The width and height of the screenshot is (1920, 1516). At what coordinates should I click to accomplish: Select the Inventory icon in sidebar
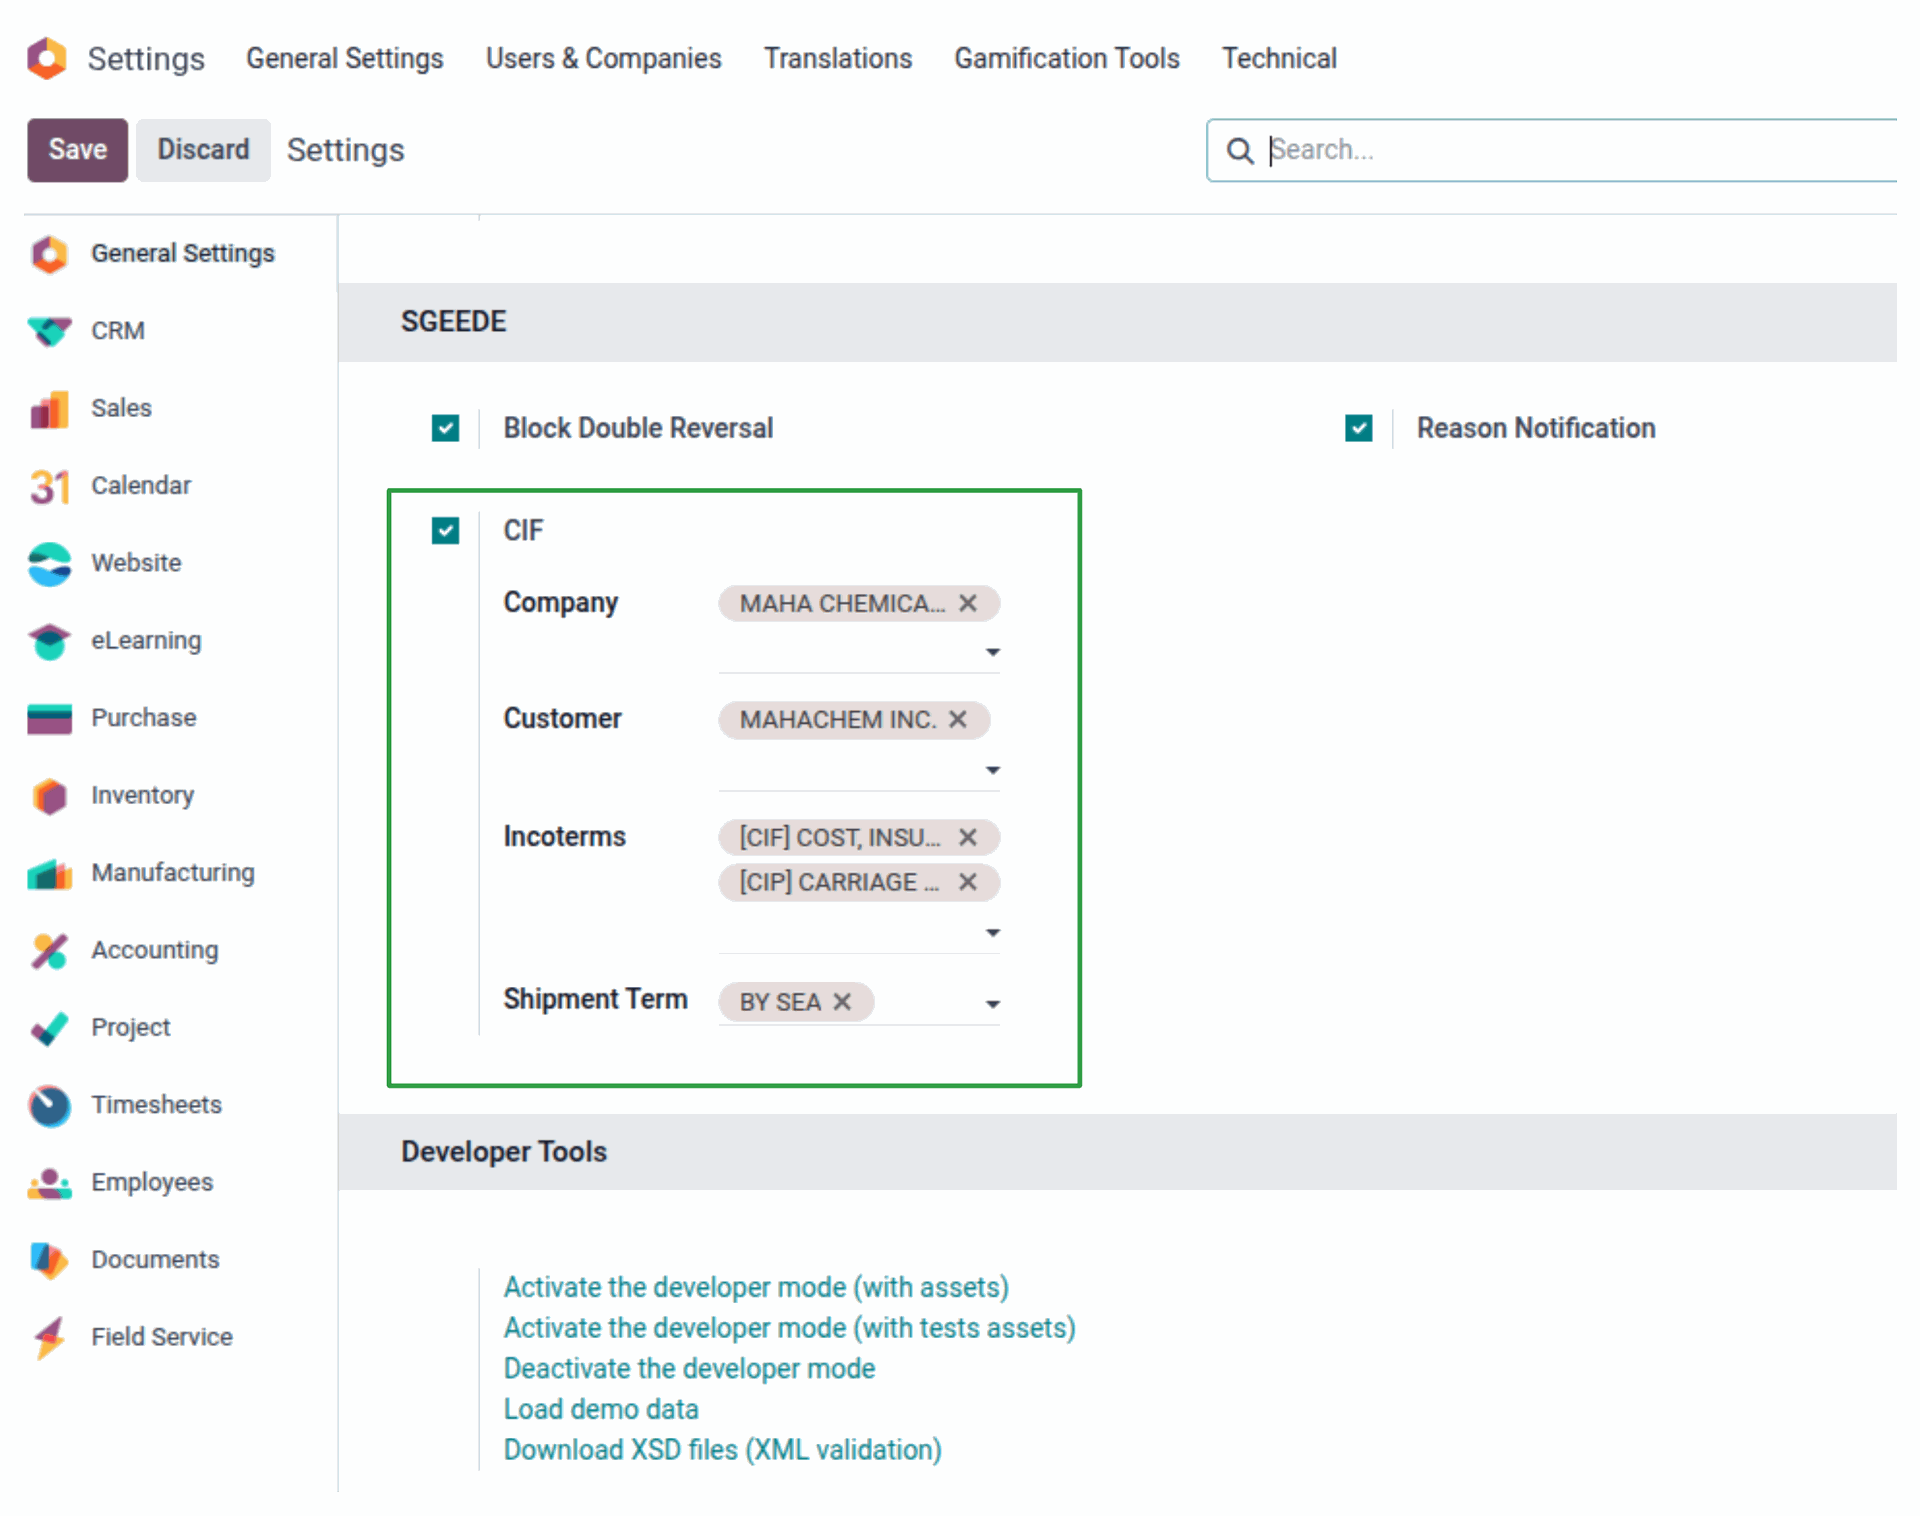click(49, 796)
